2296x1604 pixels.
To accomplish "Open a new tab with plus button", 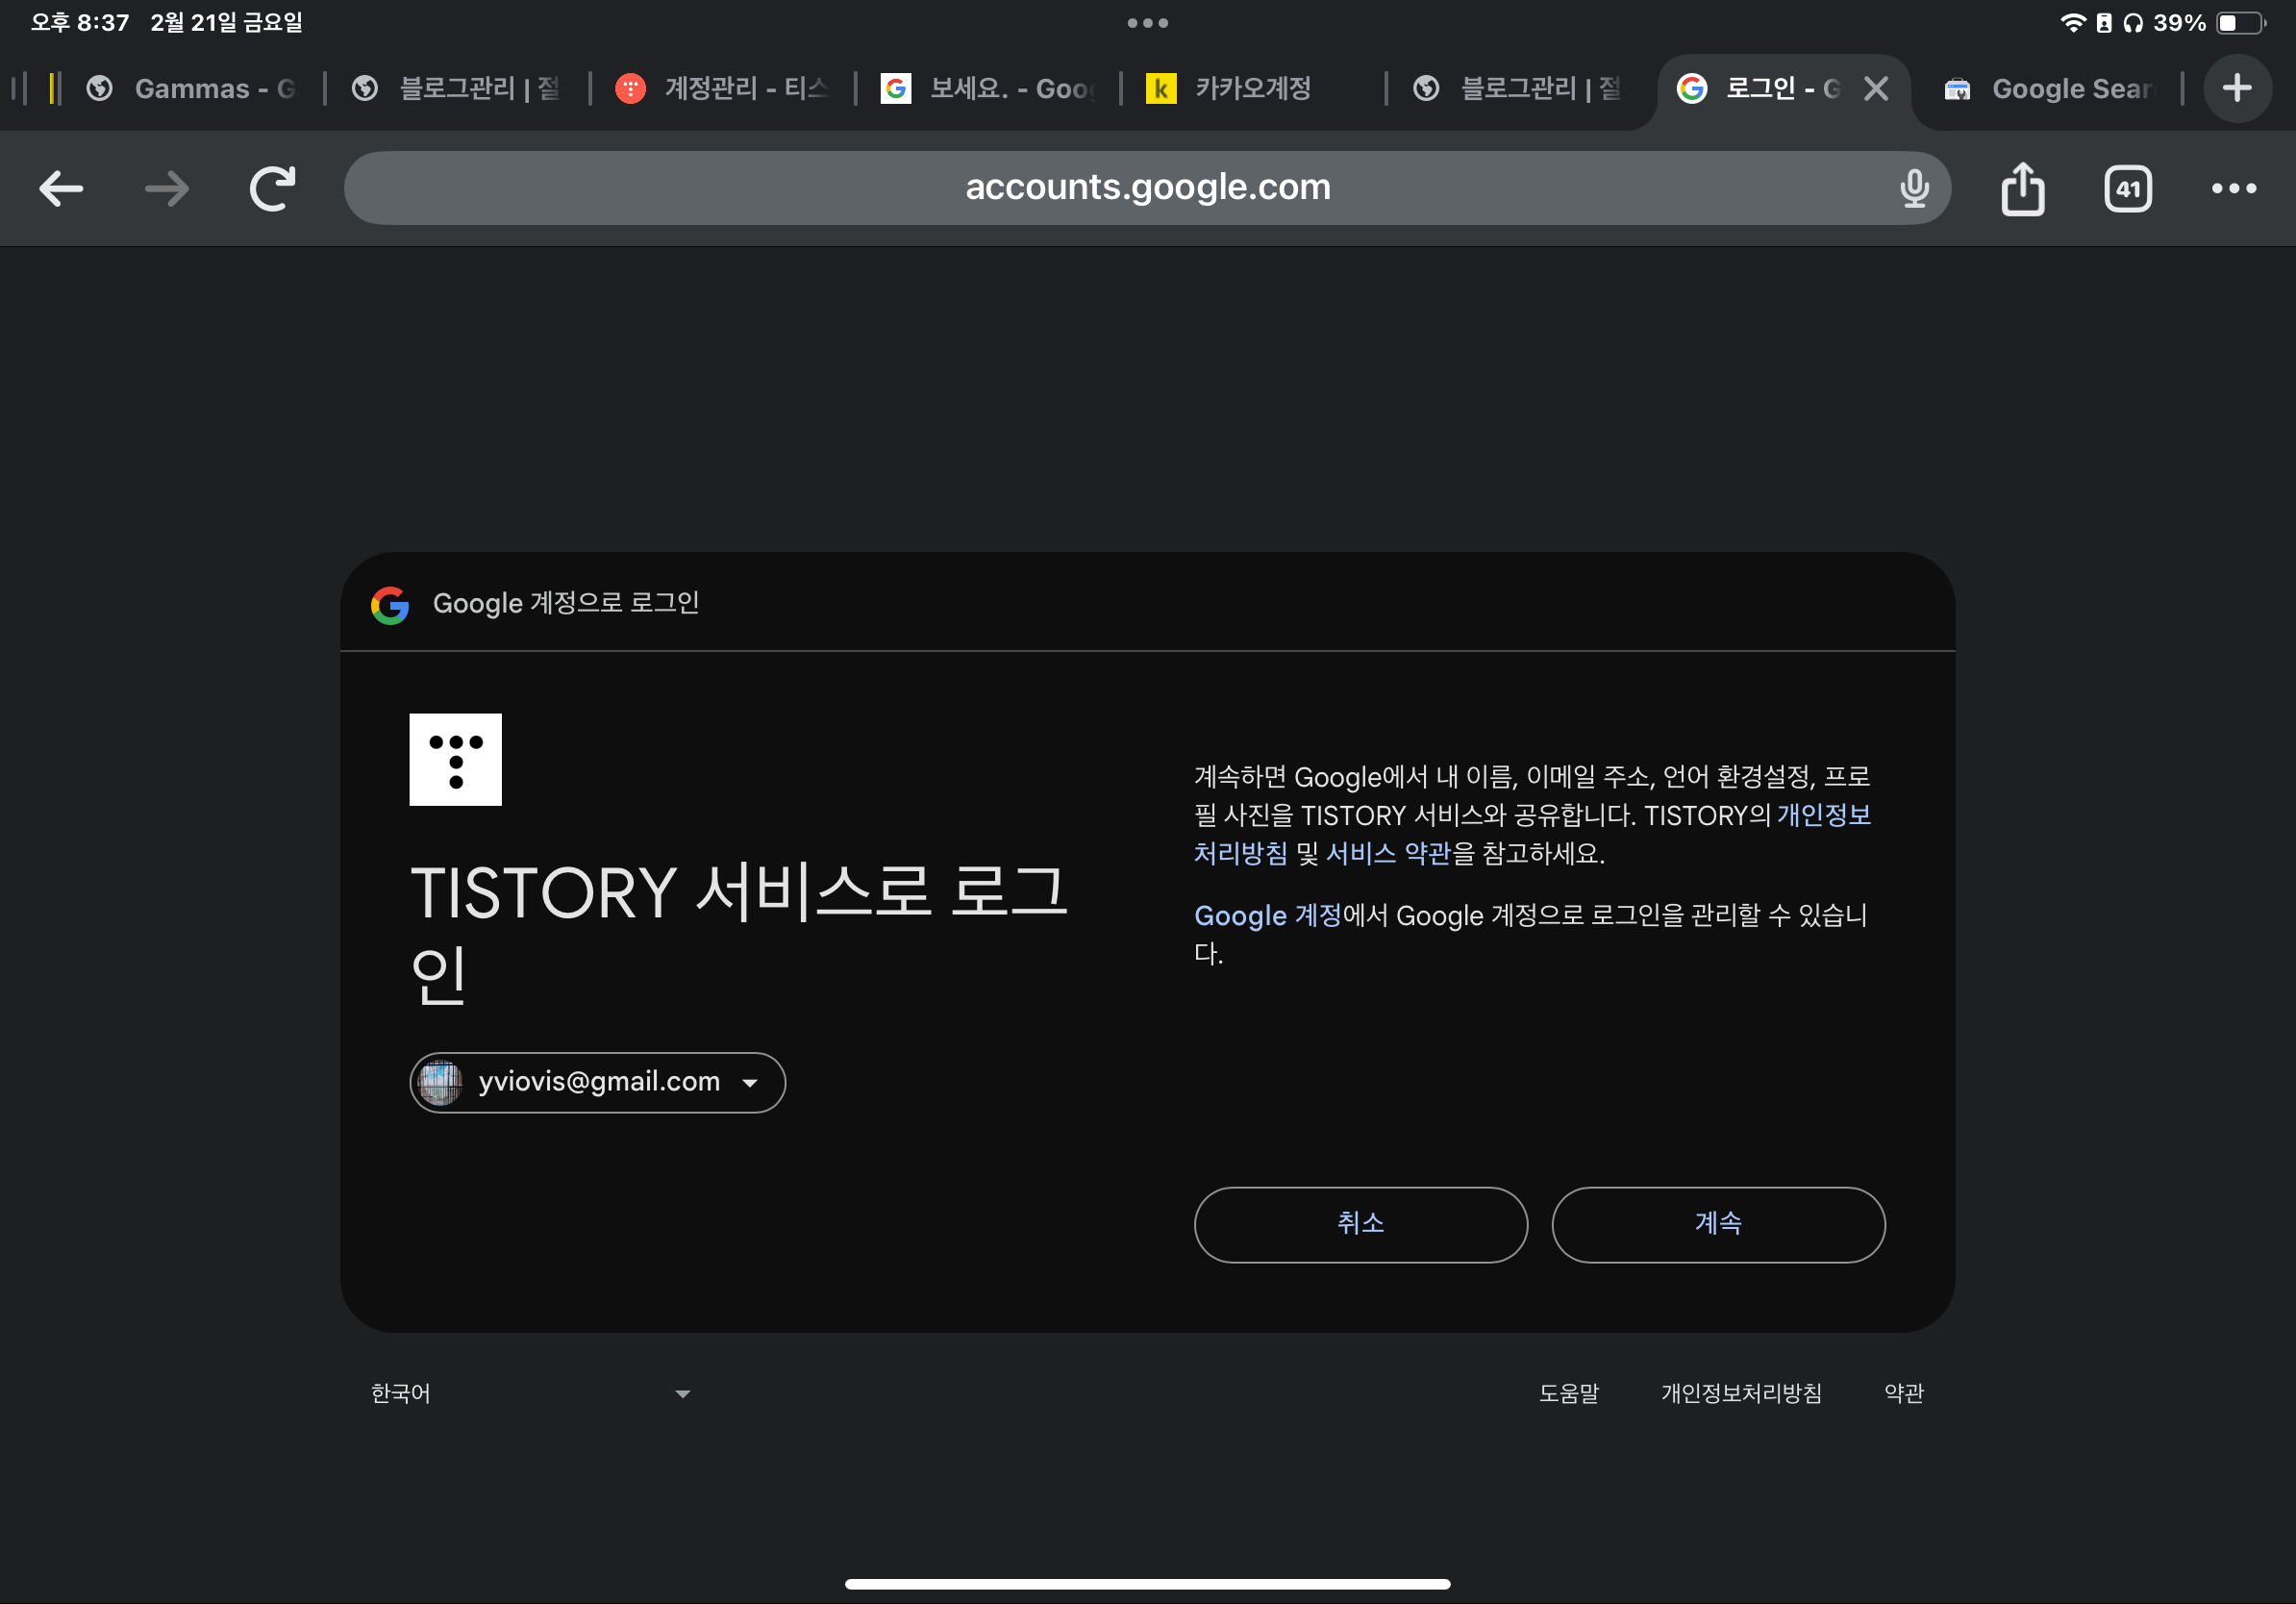I will pos(2237,88).
